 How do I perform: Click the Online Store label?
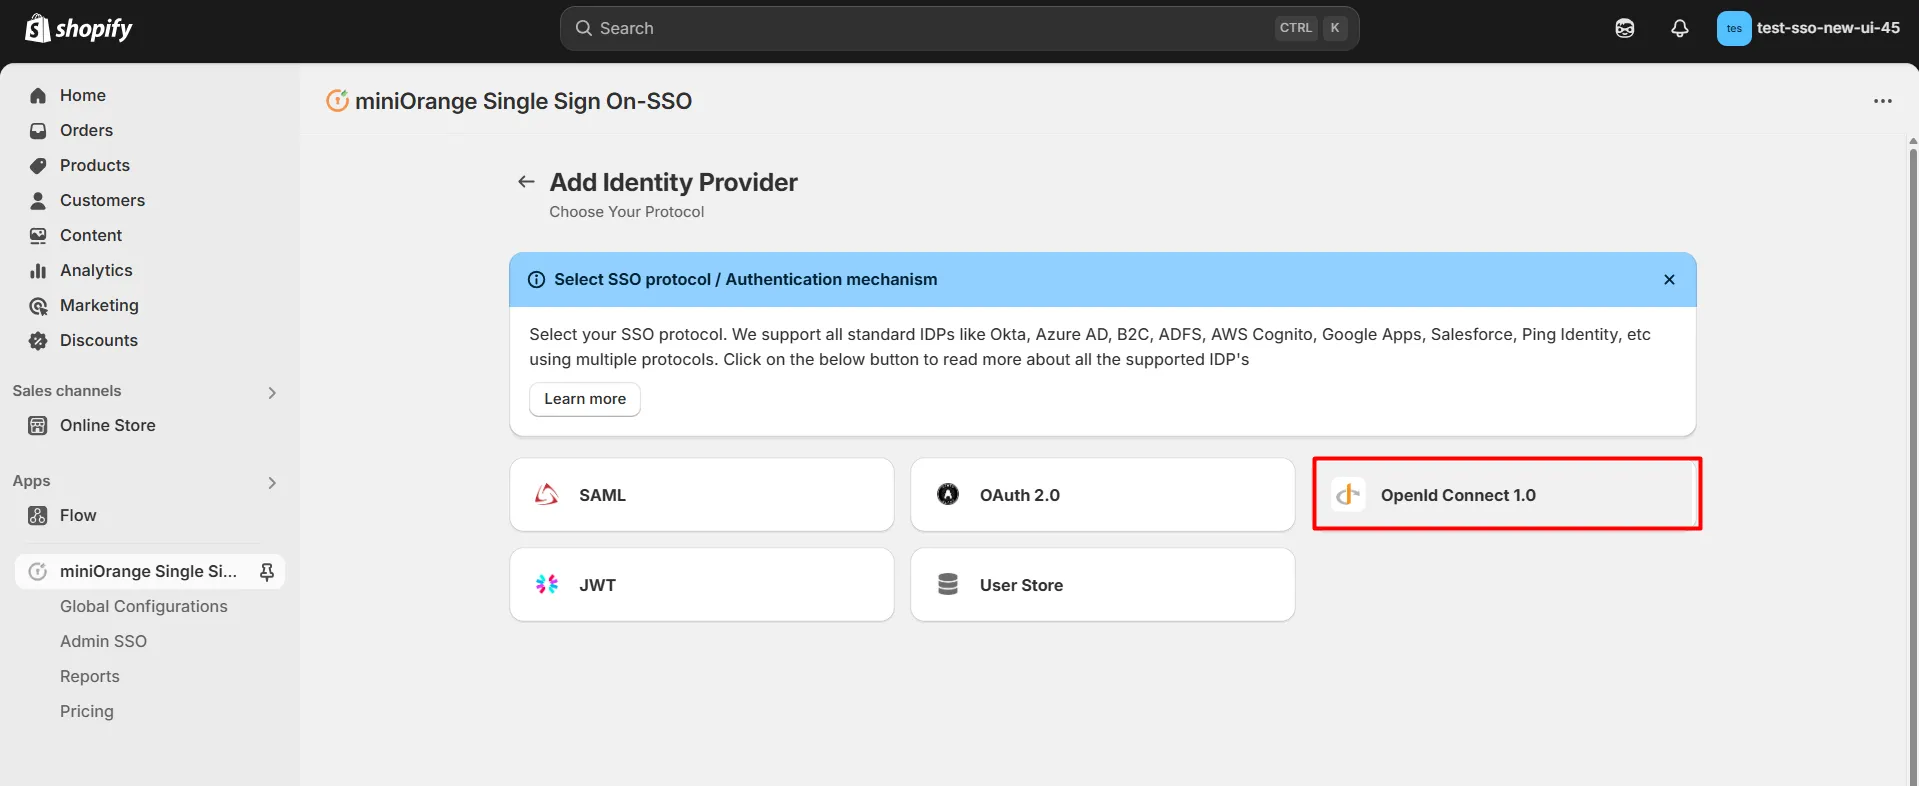click(108, 426)
